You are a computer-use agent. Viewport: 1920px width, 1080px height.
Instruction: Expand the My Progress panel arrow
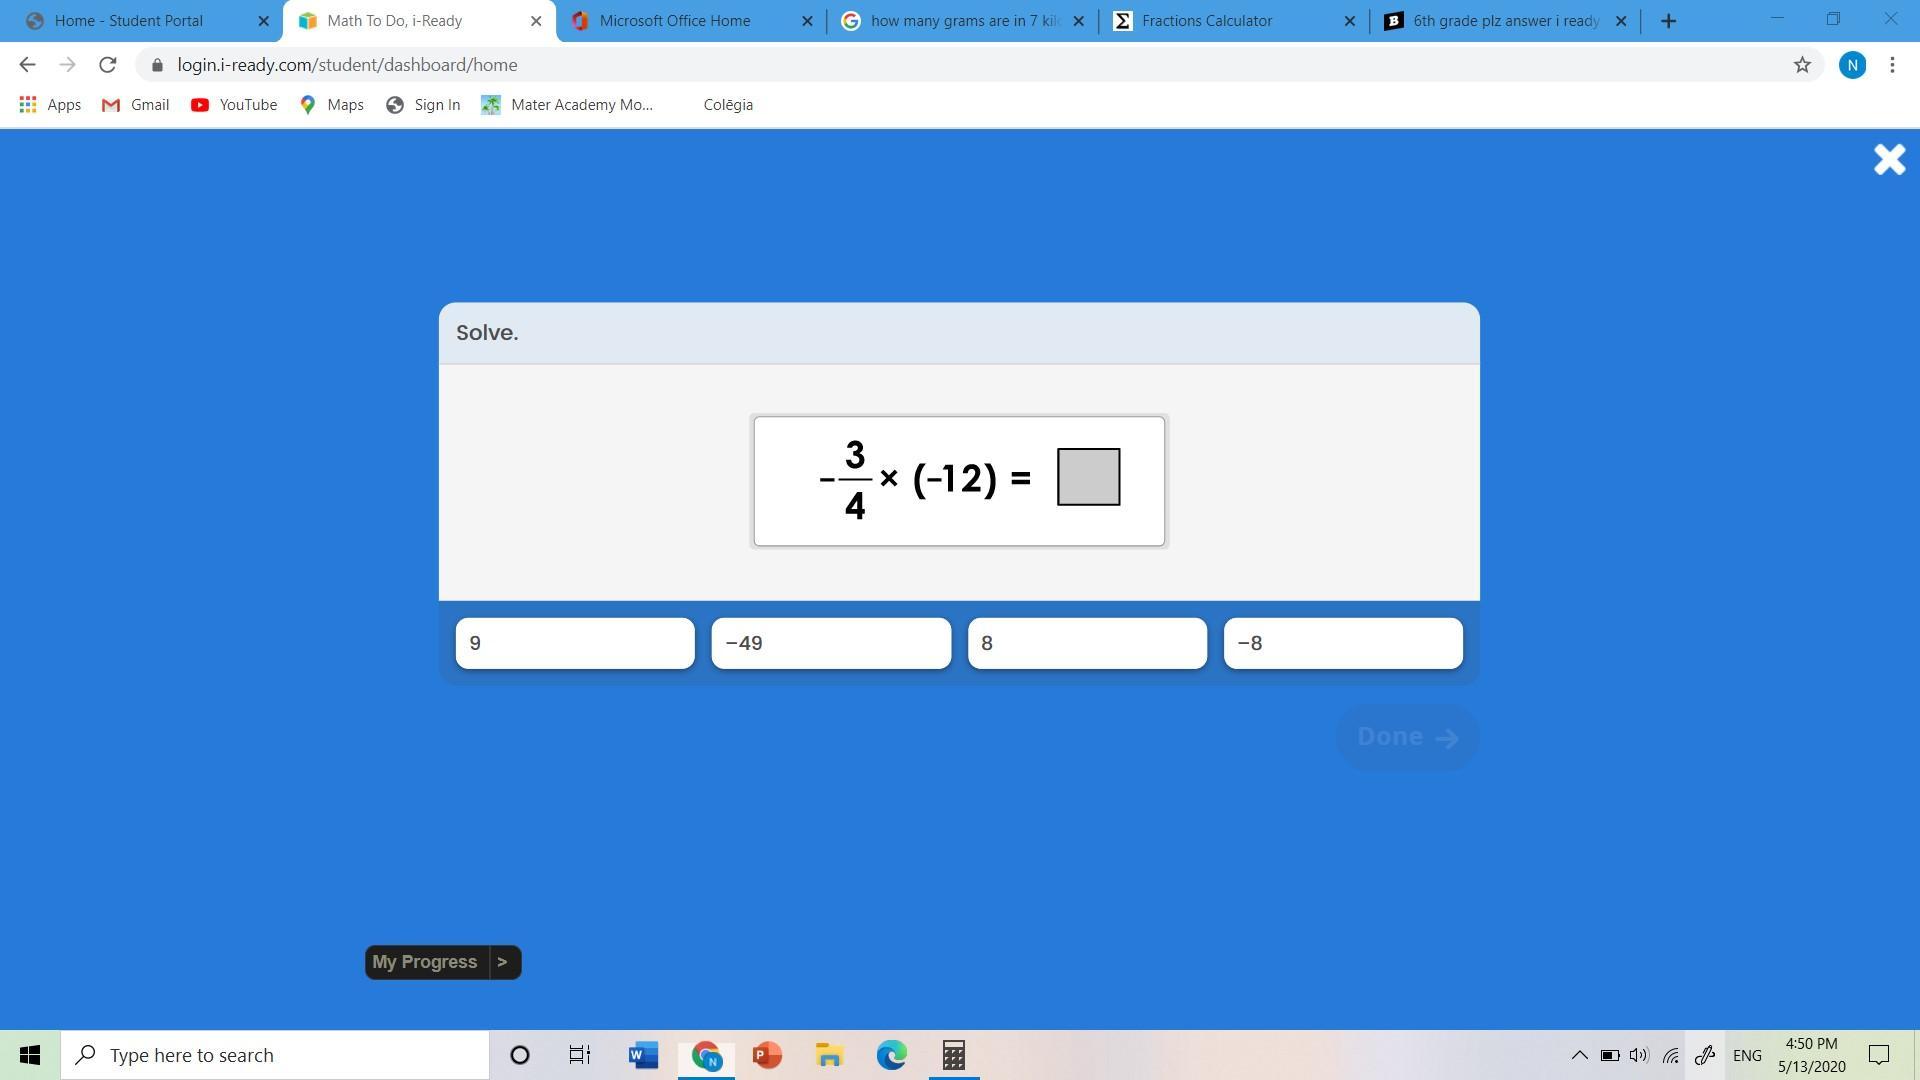(x=503, y=962)
